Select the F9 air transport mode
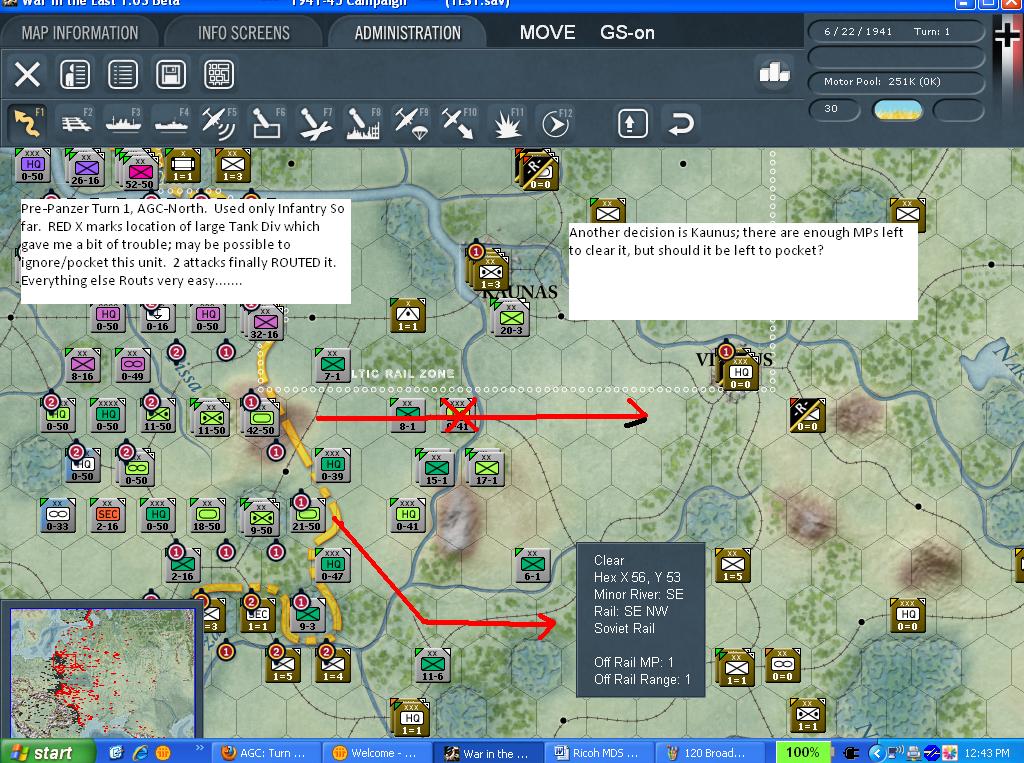 (411, 122)
